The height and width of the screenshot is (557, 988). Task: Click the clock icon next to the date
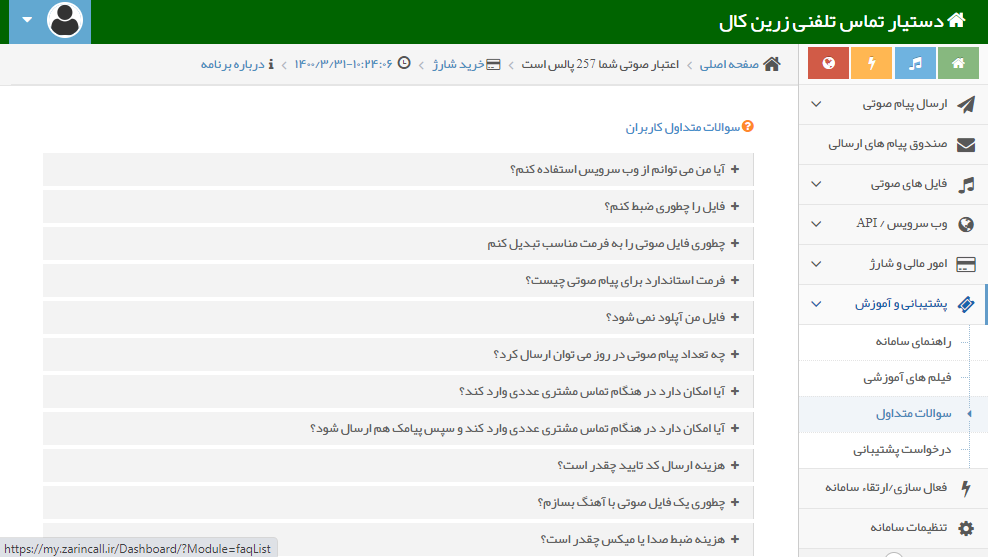404,63
